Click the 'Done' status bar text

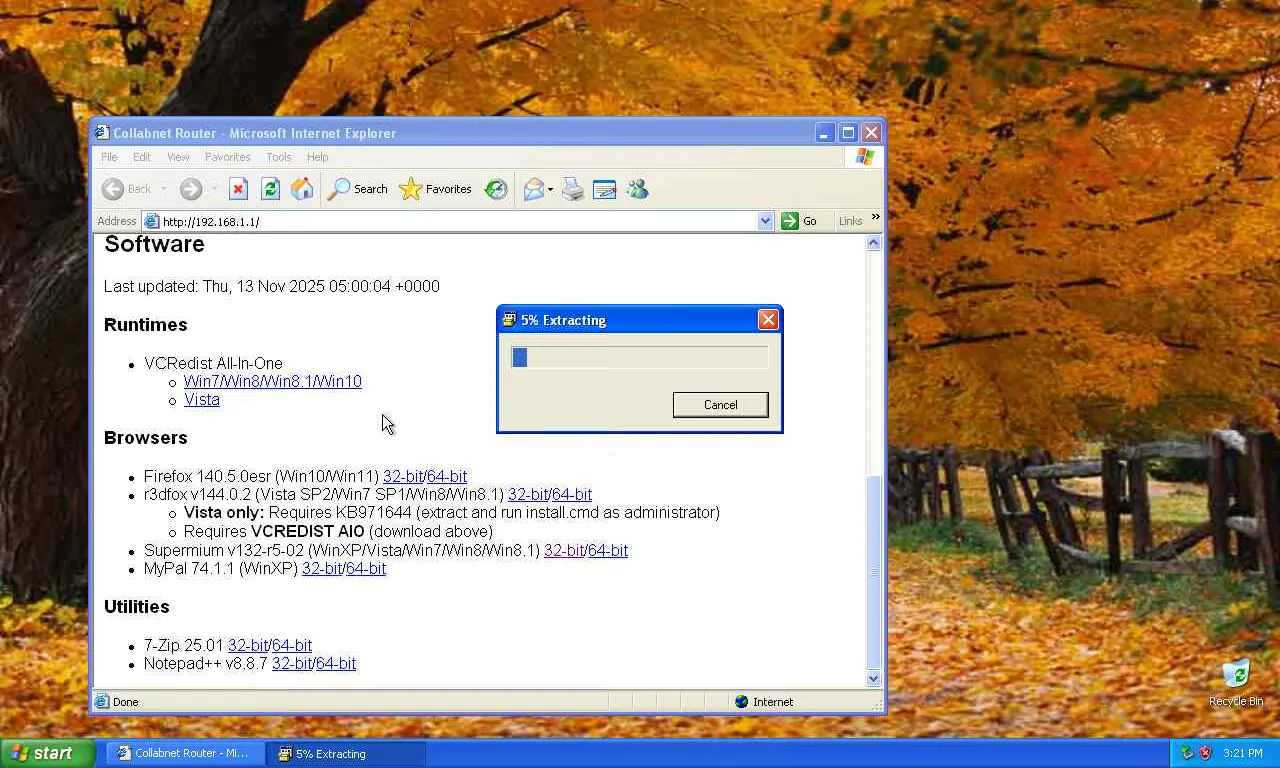(x=126, y=702)
